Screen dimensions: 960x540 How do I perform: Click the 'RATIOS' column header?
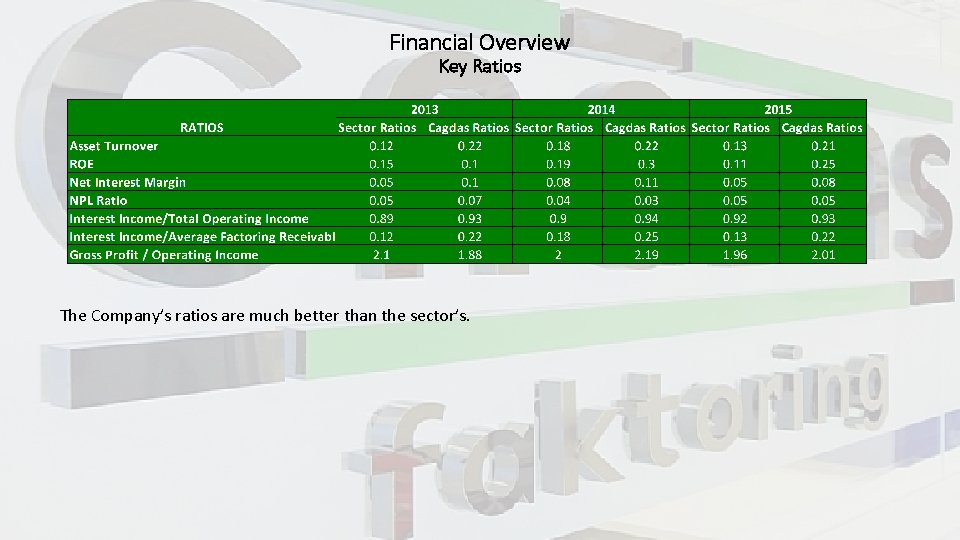tap(201, 127)
